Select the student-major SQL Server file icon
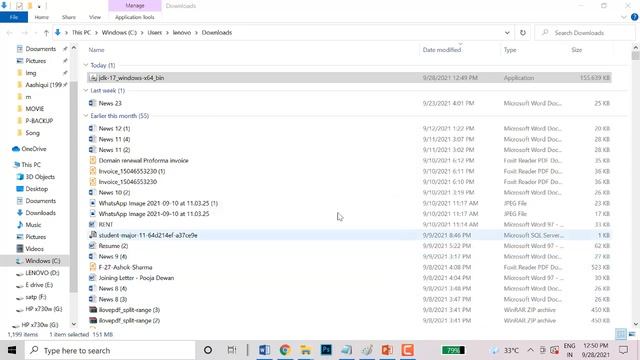 93,235
